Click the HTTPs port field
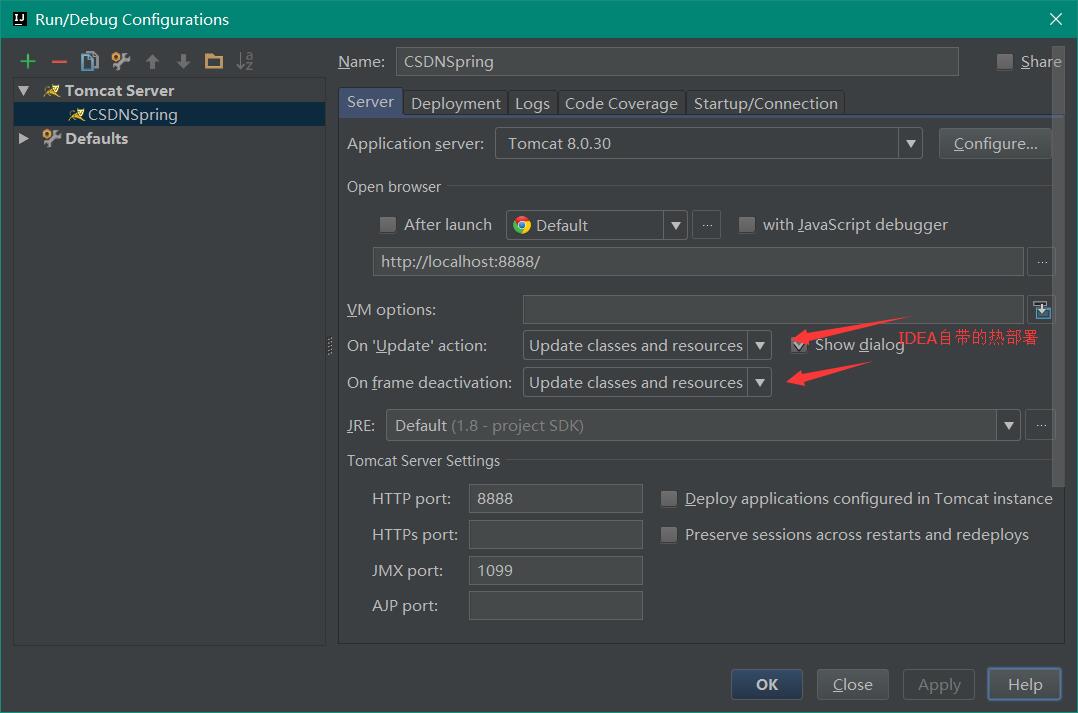 pos(556,534)
